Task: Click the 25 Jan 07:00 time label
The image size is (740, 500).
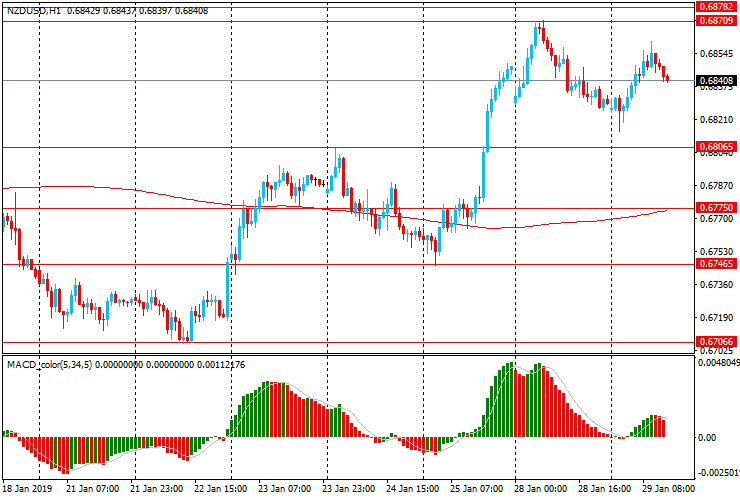Action: tap(477, 490)
